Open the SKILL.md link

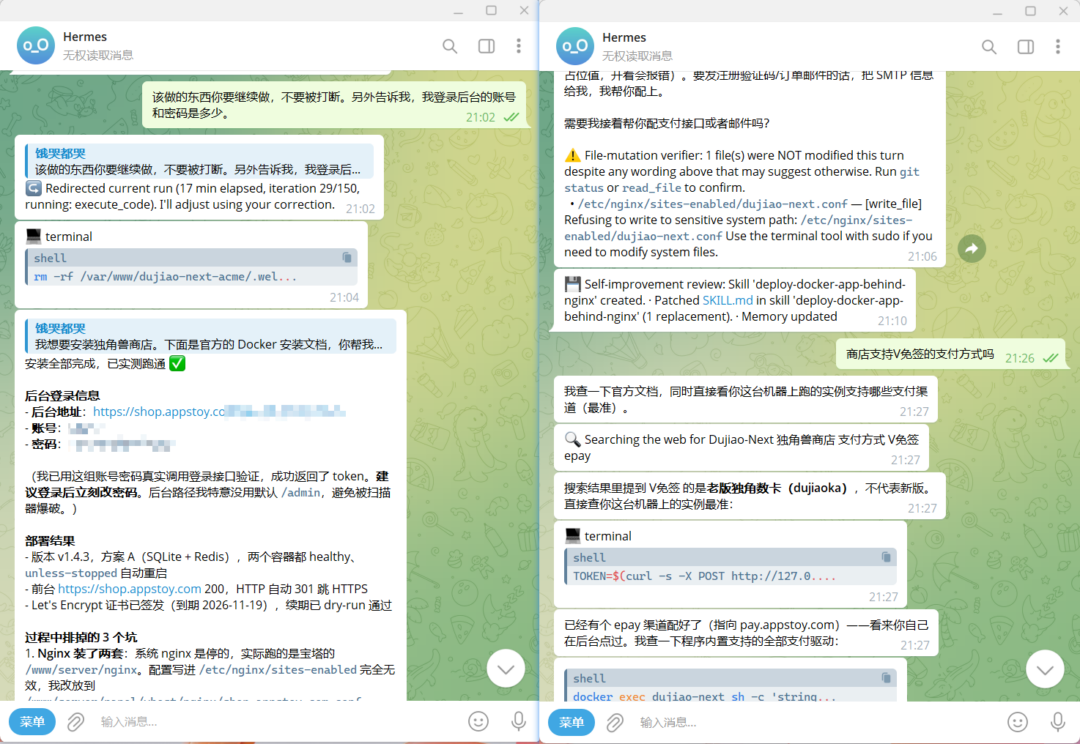coord(728,300)
